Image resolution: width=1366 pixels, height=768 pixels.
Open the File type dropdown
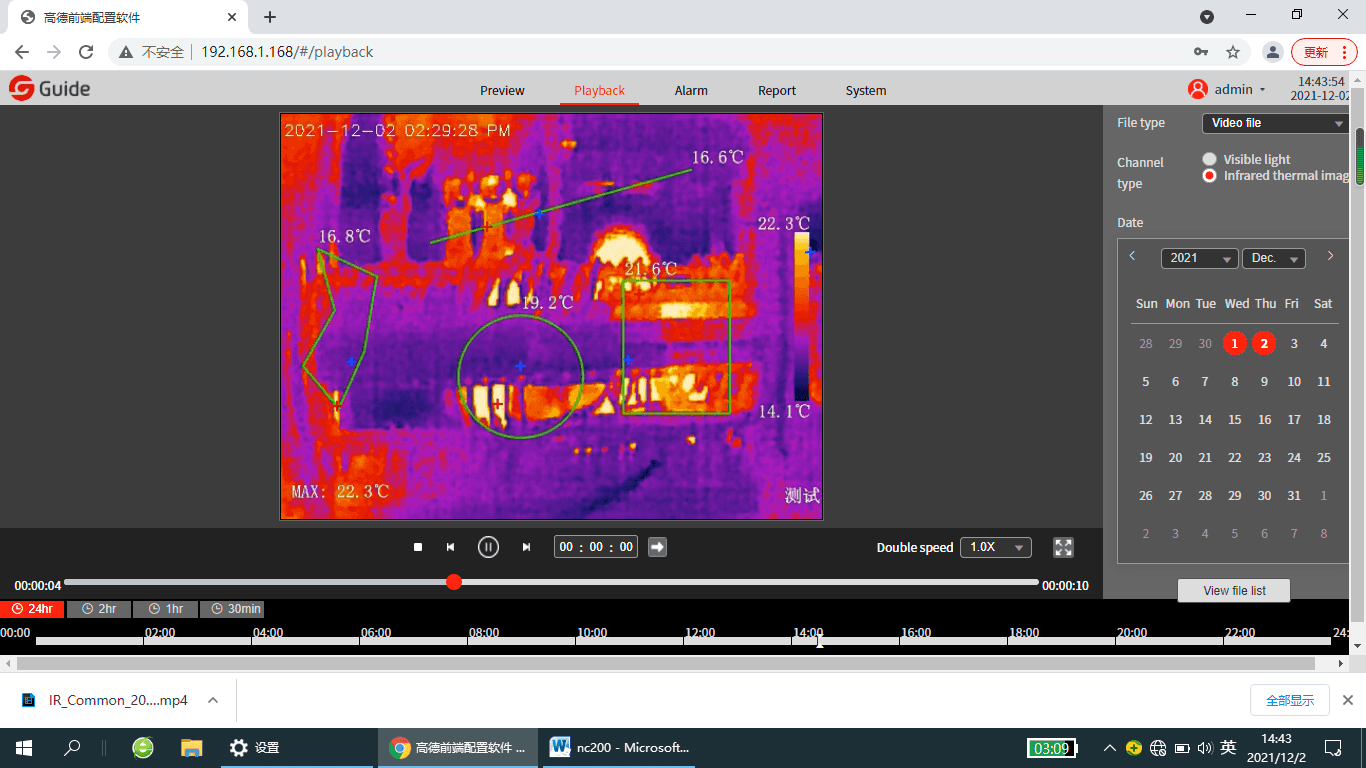(1276, 123)
